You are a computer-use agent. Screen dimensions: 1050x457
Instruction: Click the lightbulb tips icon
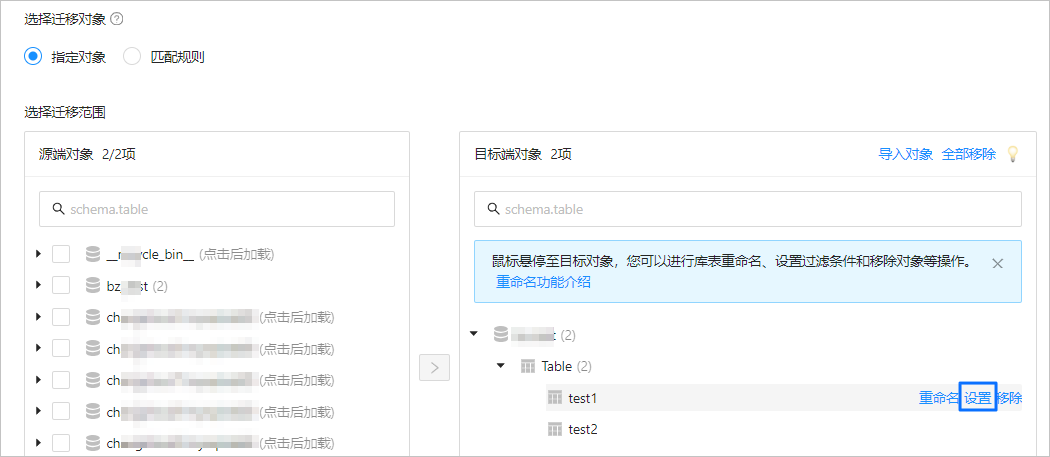1013,154
